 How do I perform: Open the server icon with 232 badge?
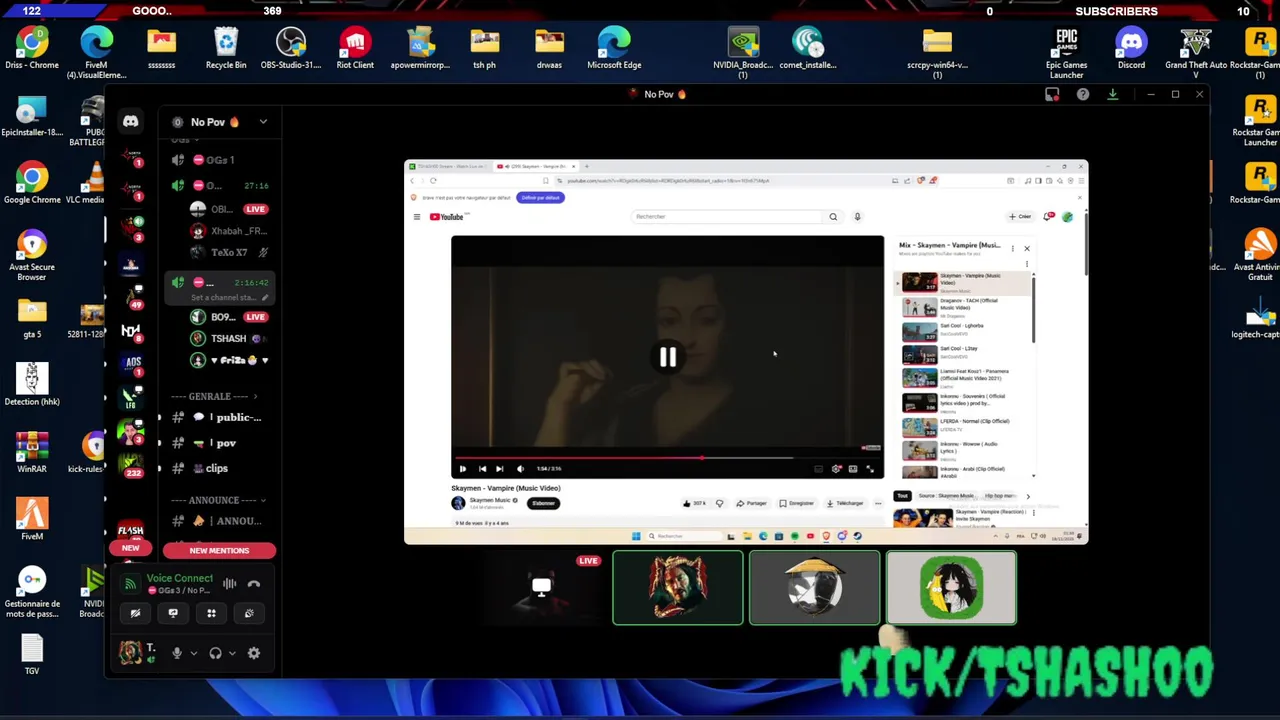pos(130,465)
